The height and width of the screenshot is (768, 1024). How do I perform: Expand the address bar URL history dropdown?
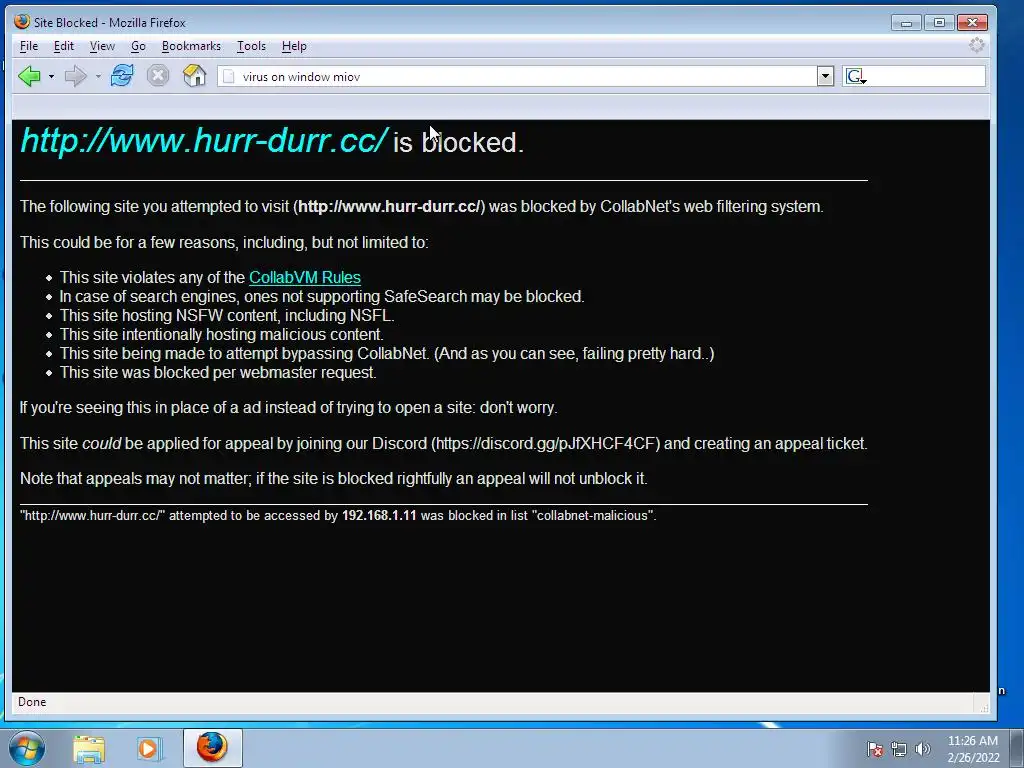(825, 76)
